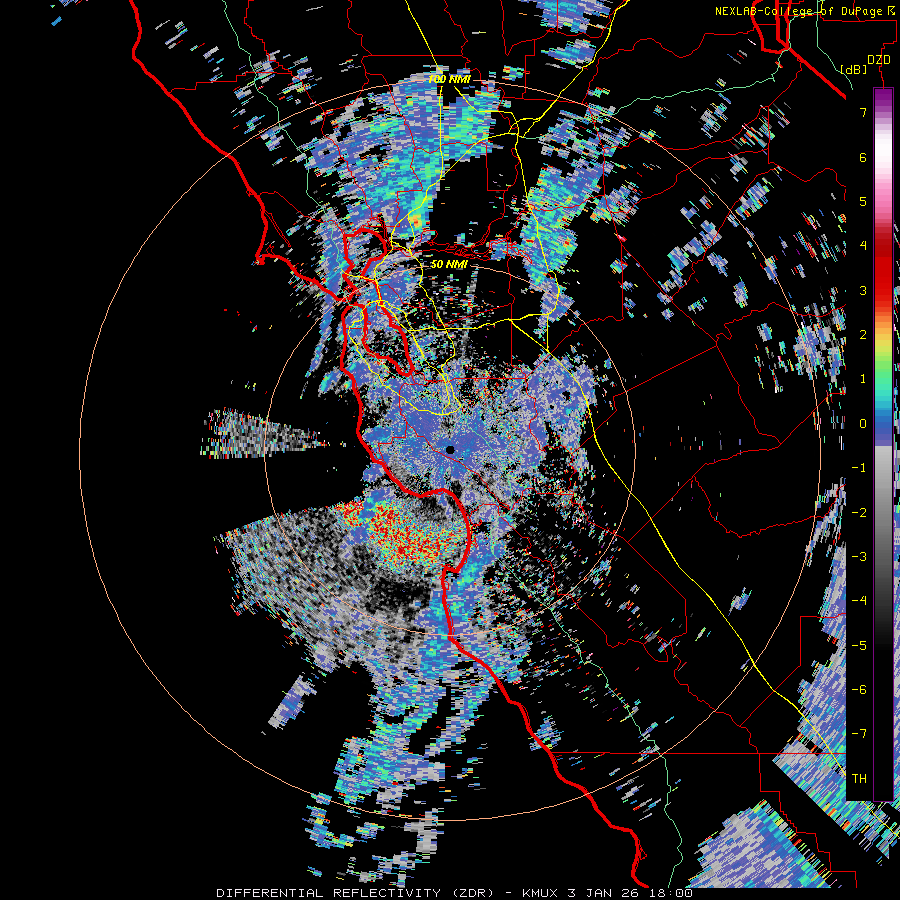Click the 1 tick value on the color scale

coord(863,379)
